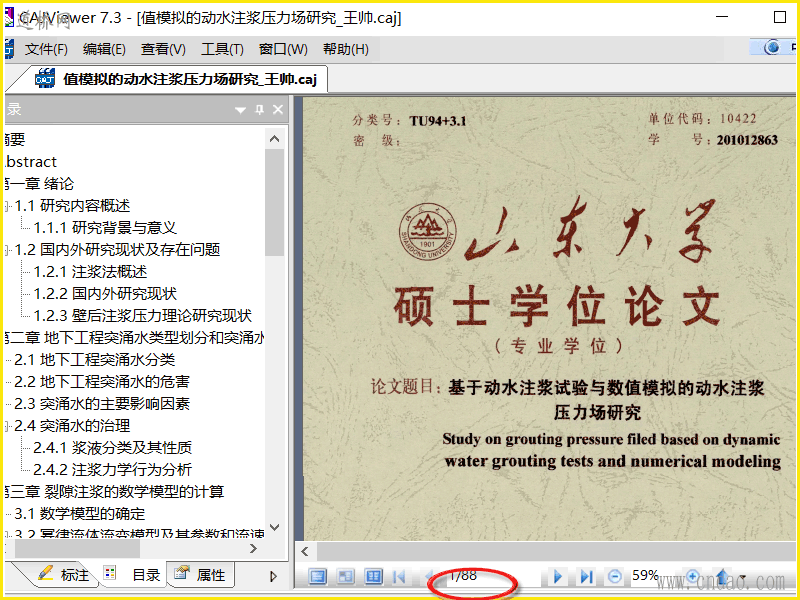Viewport: 800px width, 600px height.
Task: Open outline entry 第三章 裂隙注浆的数学模型的计算
Action: tap(114, 491)
